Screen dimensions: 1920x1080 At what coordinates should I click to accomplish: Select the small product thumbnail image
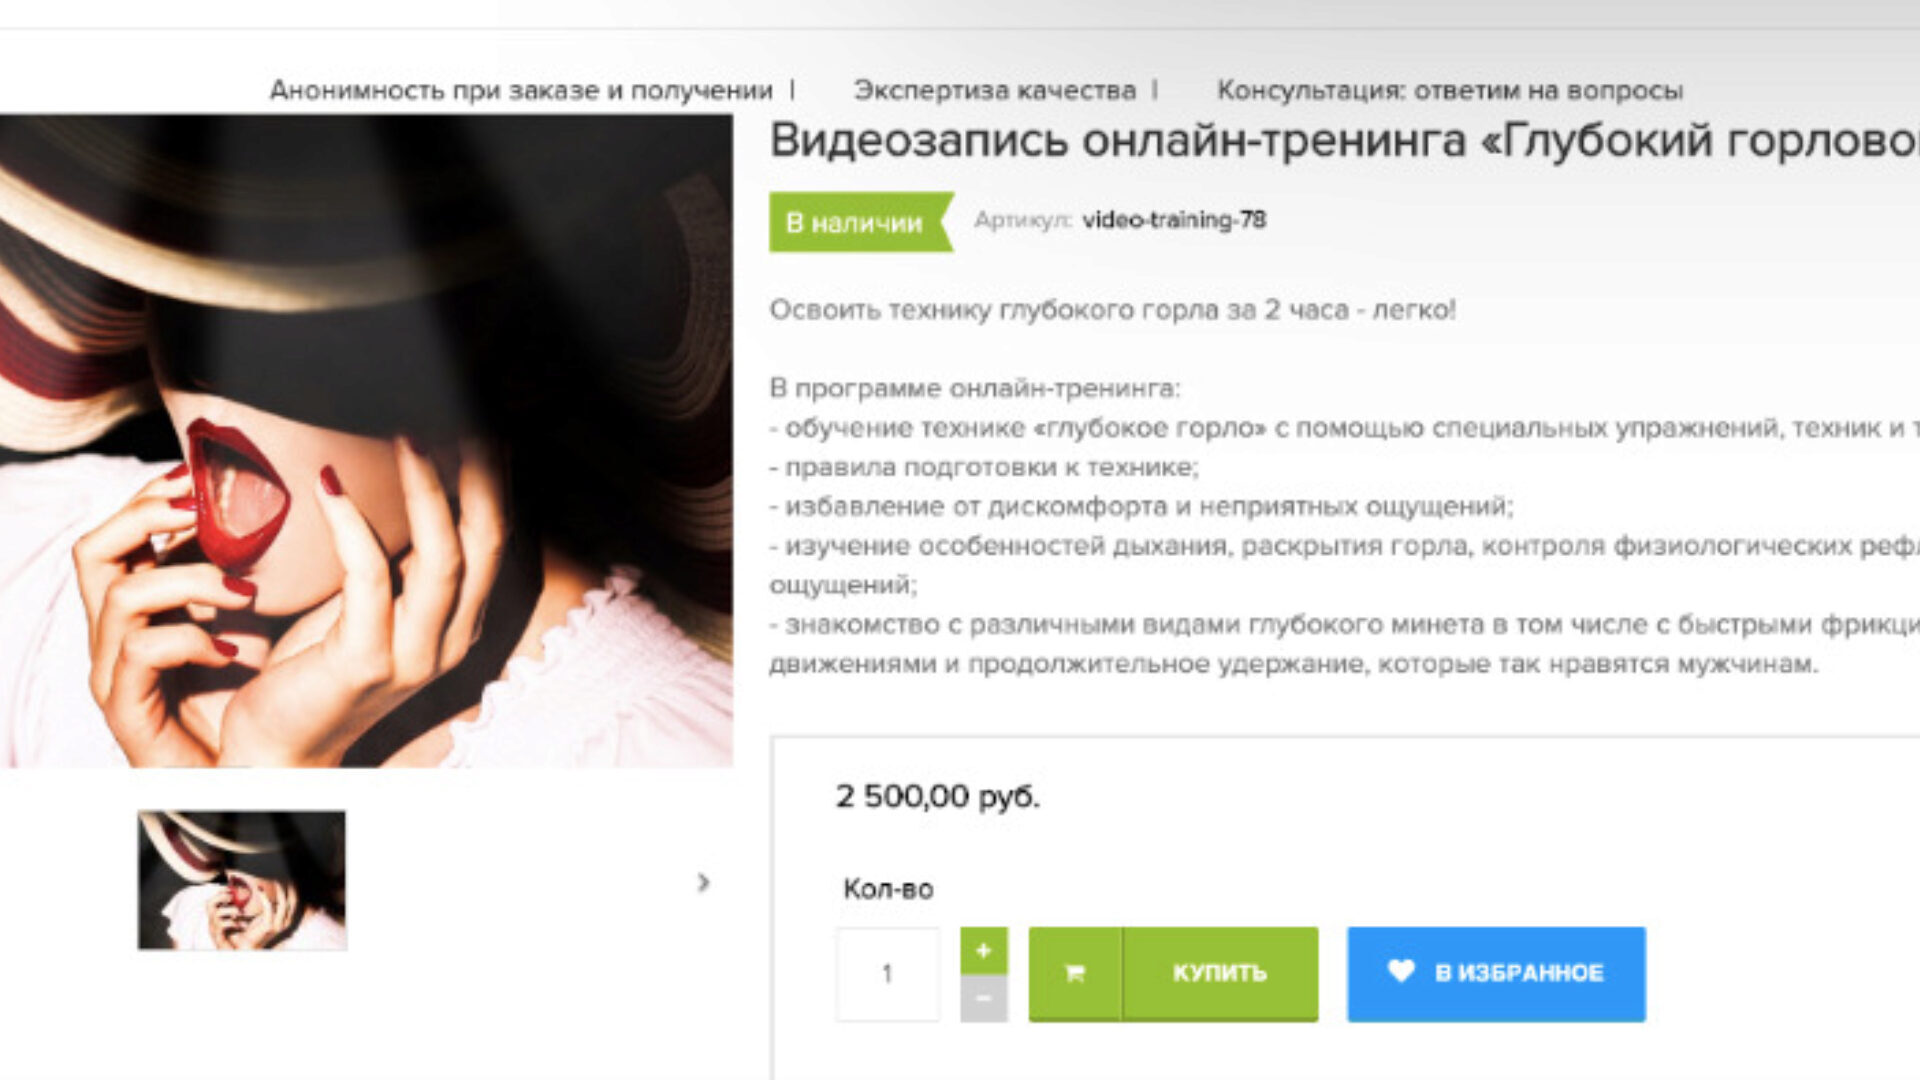pos(242,880)
